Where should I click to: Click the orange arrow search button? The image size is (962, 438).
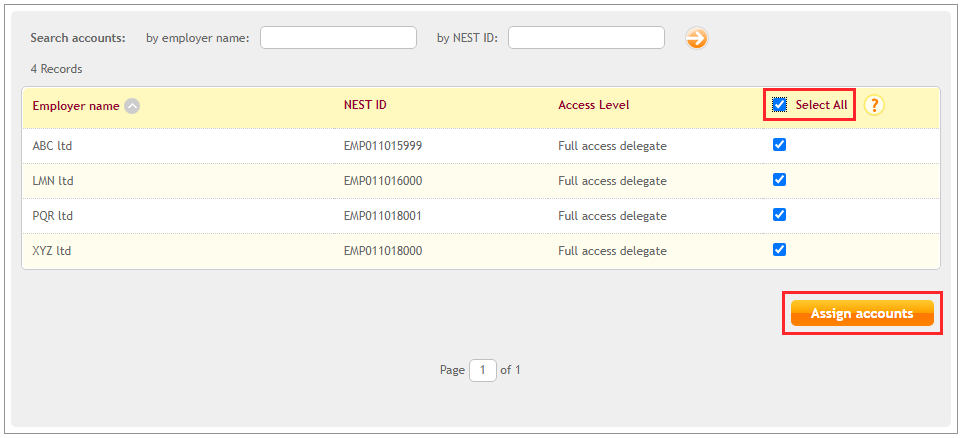coord(696,38)
